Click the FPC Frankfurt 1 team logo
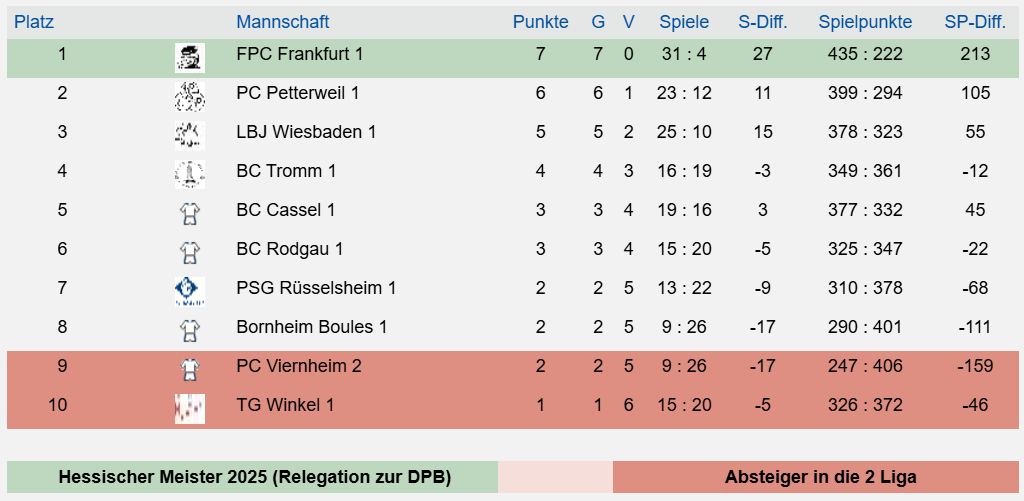This screenshot has width=1024, height=501. (x=190, y=57)
